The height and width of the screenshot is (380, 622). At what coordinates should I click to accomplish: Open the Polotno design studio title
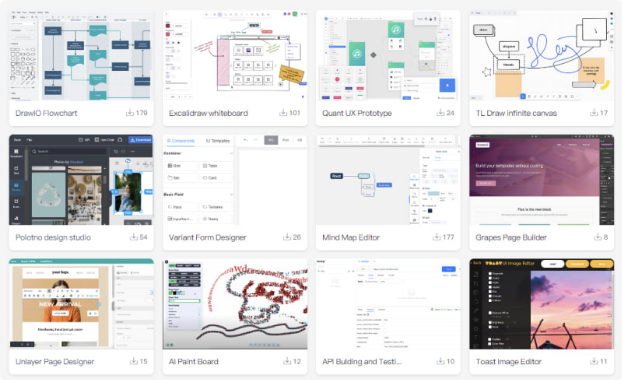(x=53, y=237)
